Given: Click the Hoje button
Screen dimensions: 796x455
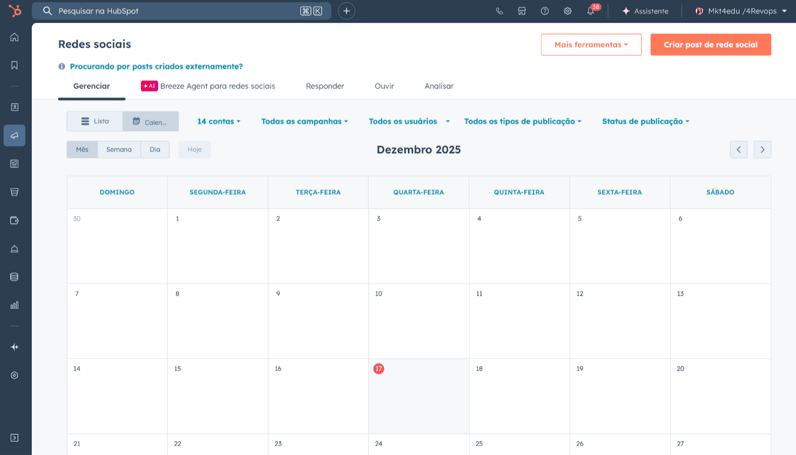Looking at the screenshot, I should 194,149.
